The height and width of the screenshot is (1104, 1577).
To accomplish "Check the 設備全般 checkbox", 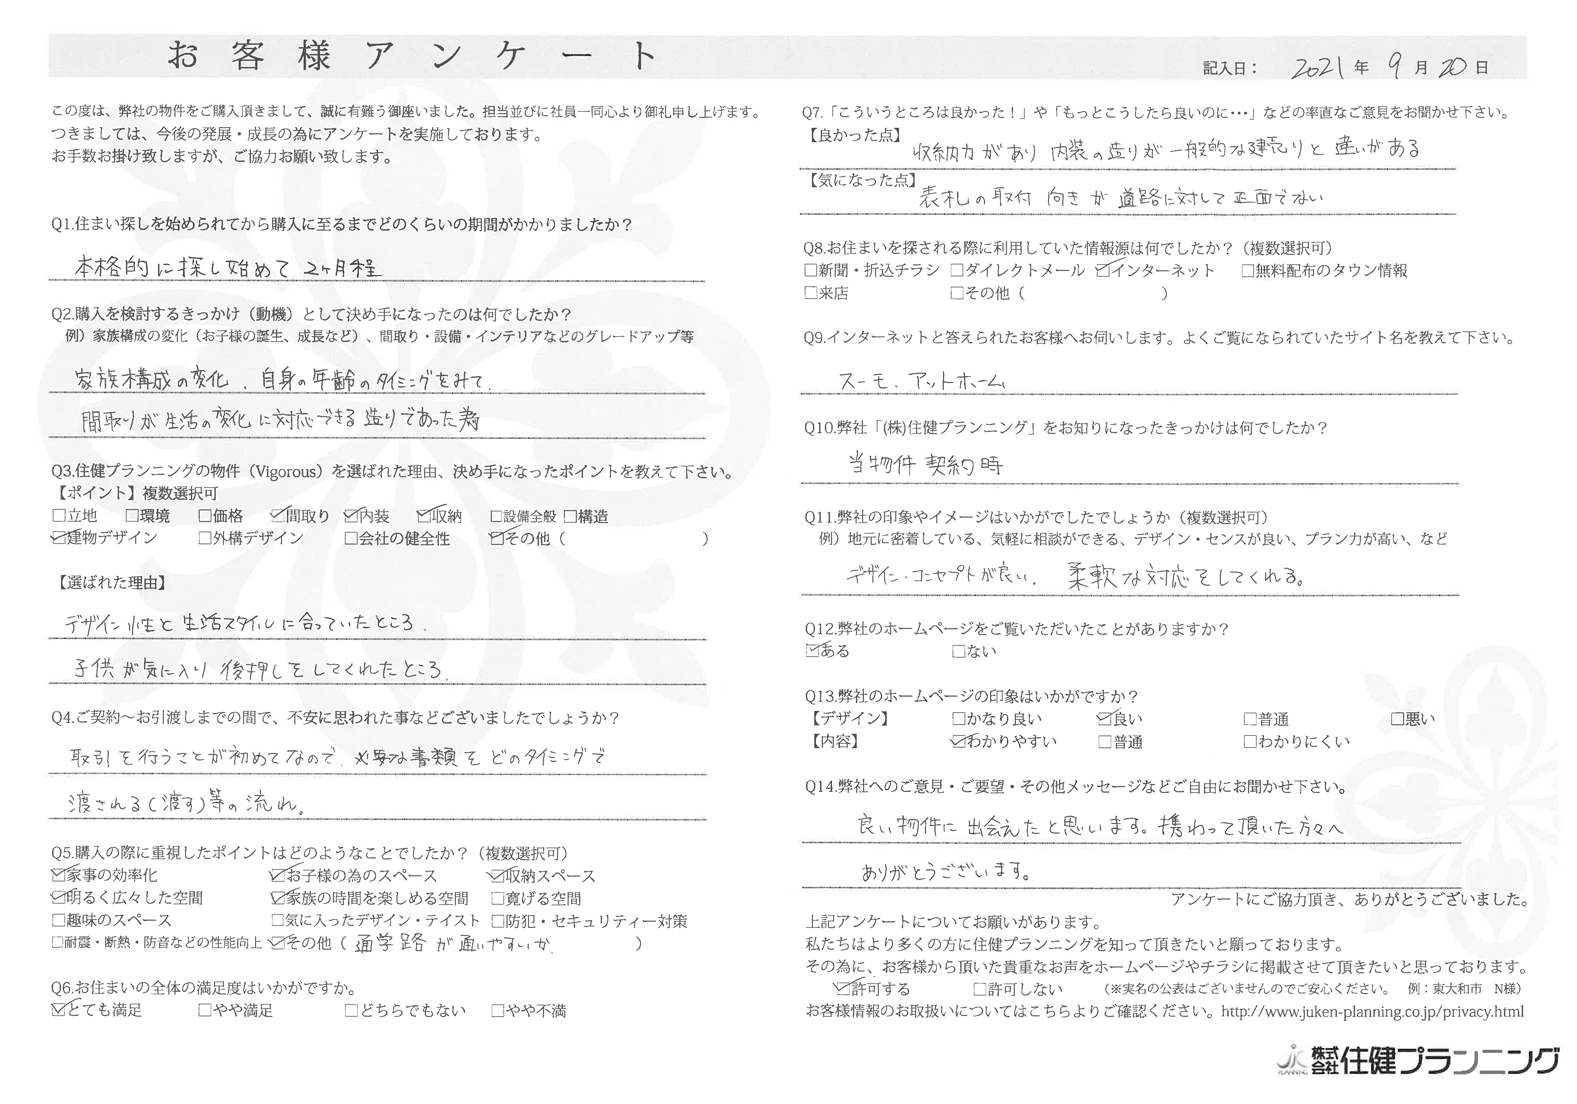I will click(496, 517).
